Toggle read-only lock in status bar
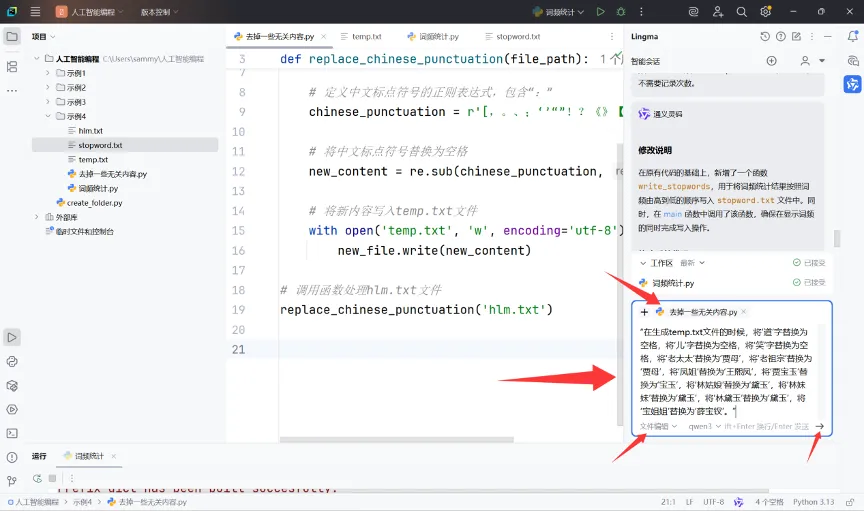The width and height of the screenshot is (864, 512). click(x=850, y=502)
